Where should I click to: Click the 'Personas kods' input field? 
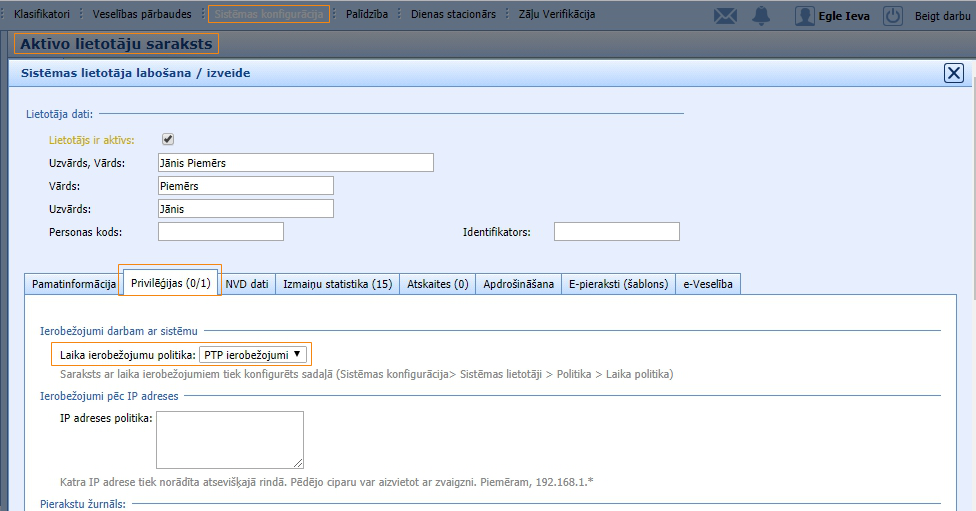coord(221,232)
